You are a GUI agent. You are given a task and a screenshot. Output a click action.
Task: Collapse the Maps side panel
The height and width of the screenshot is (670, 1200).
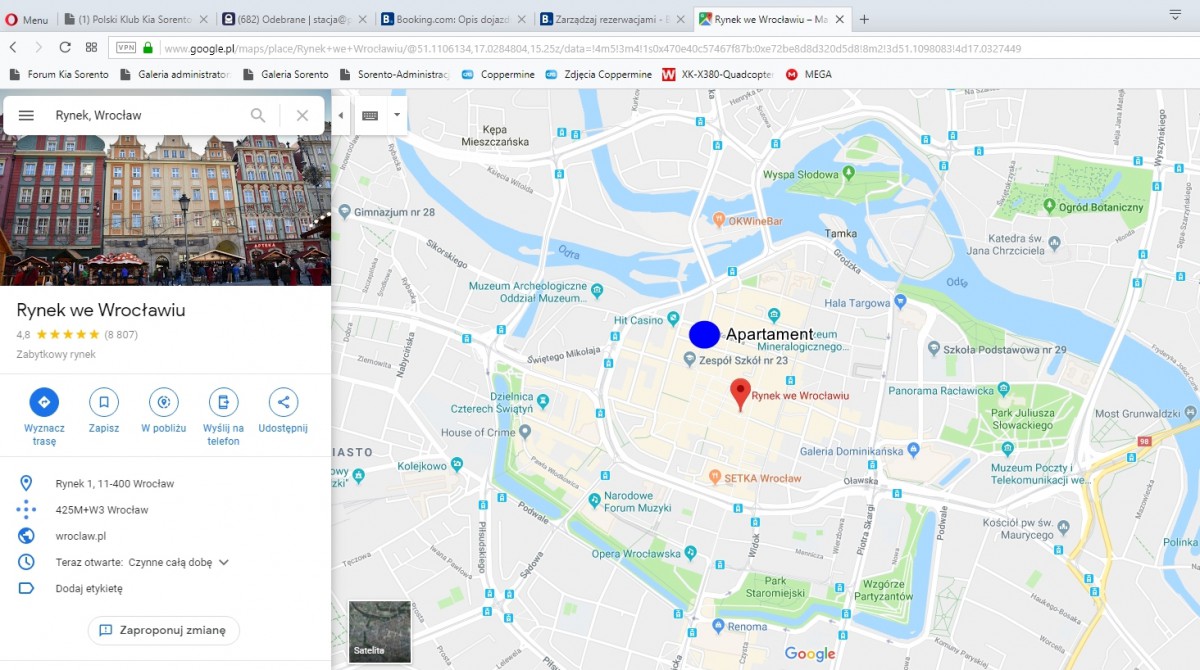[340, 115]
